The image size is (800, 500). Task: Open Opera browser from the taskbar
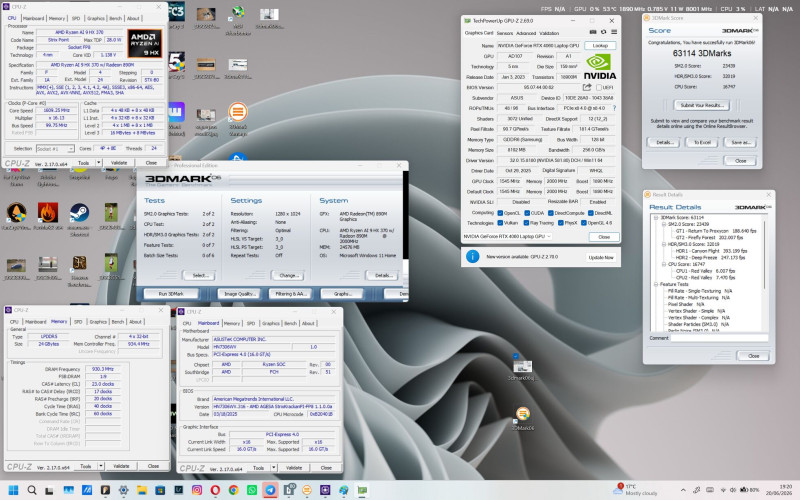pyautogui.click(x=215, y=490)
